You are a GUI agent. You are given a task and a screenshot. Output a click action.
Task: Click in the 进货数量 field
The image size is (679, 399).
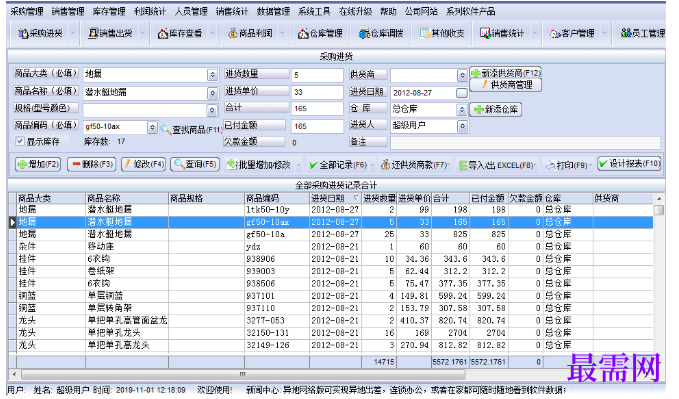point(317,75)
